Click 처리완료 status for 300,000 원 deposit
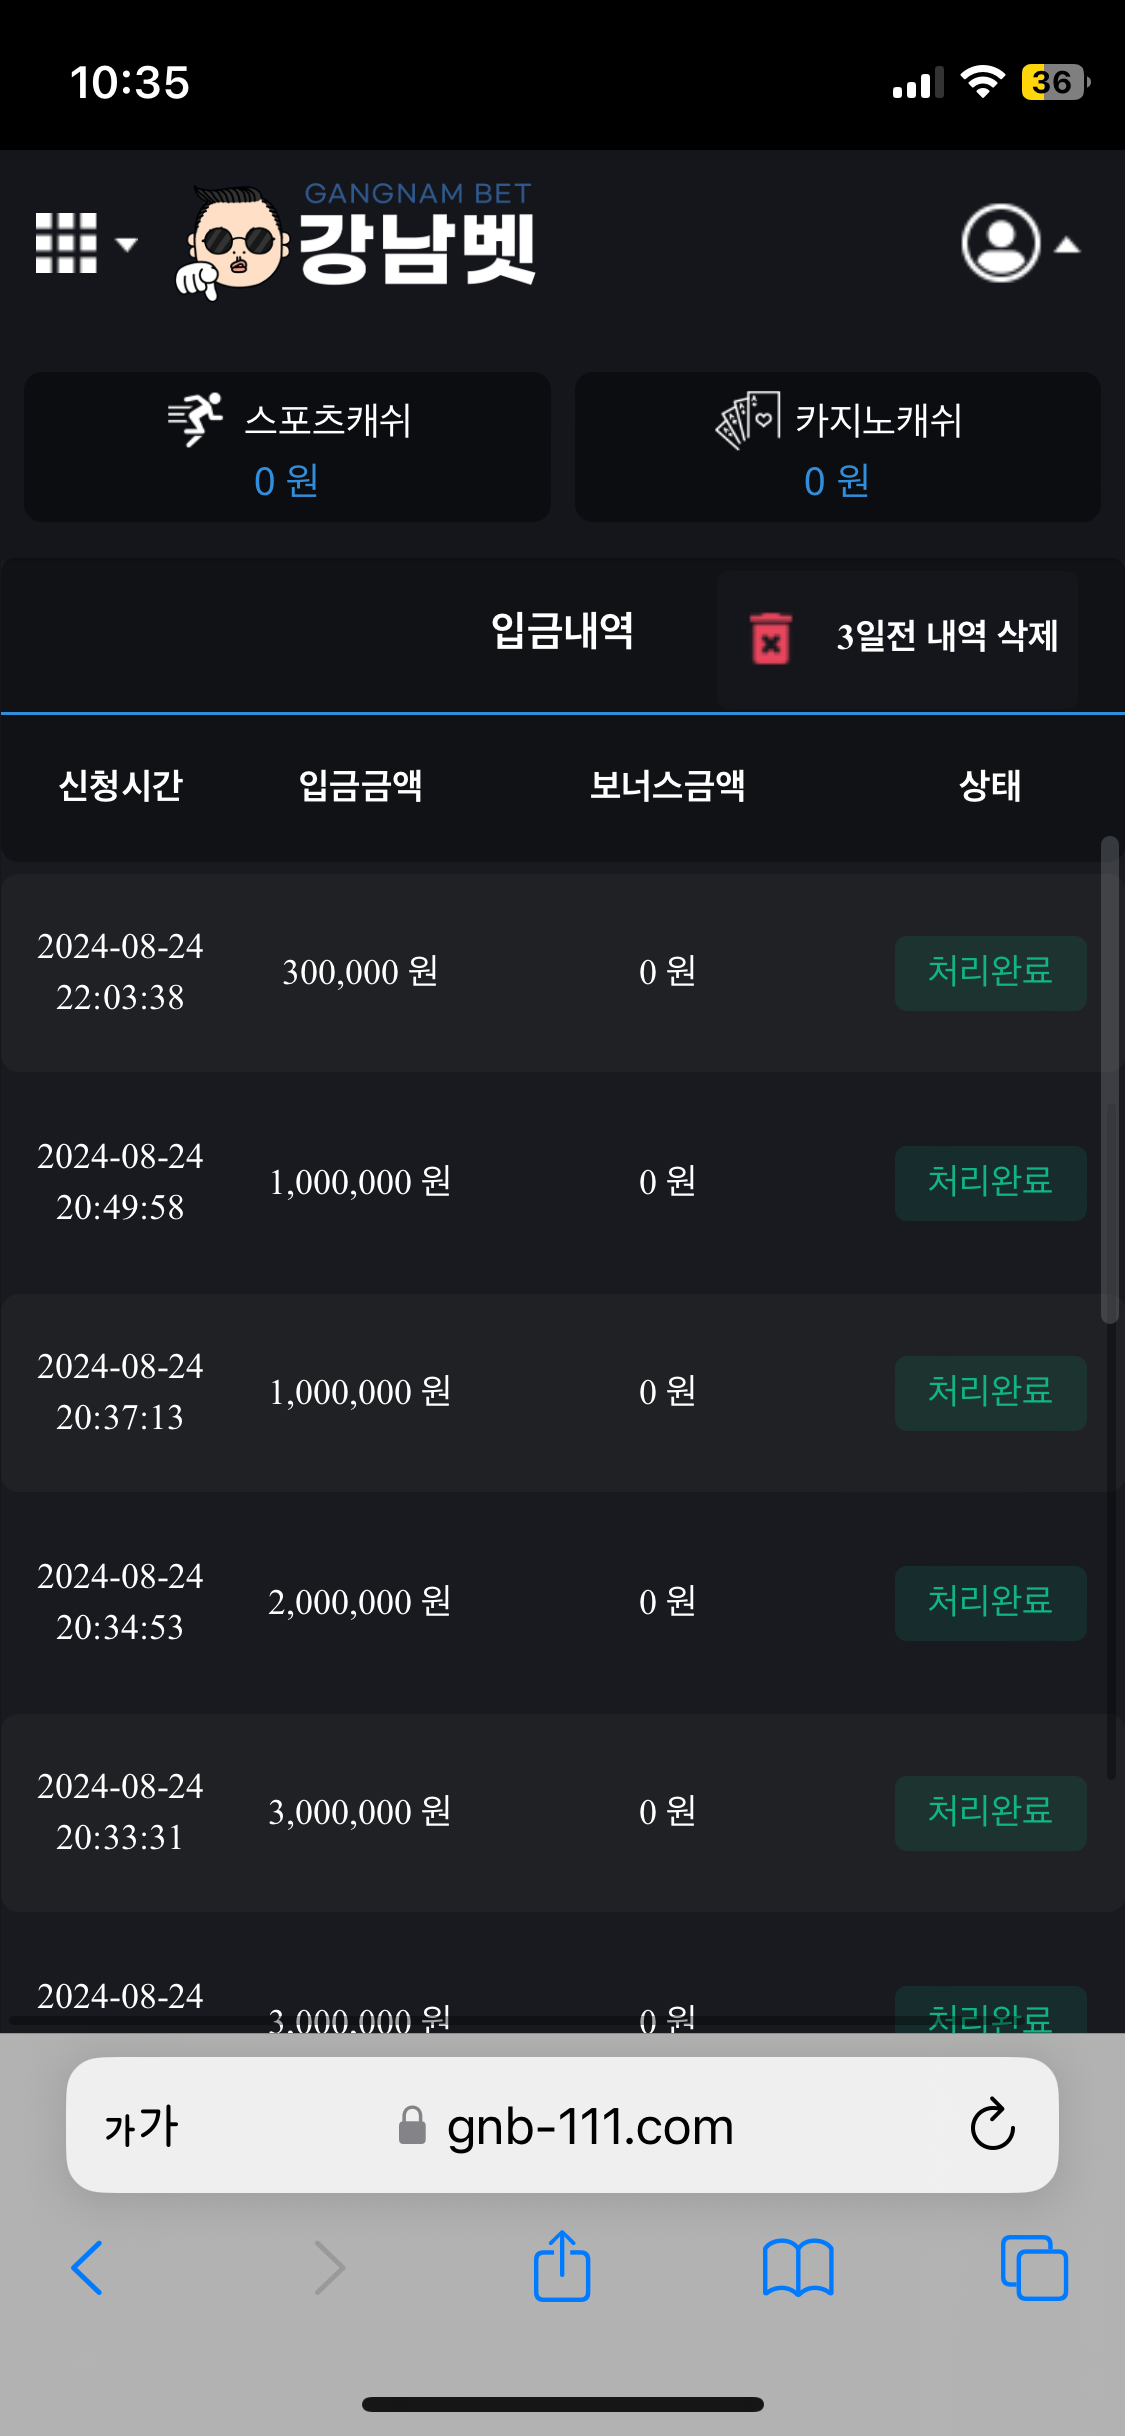This screenshot has height=2436, width=1125. [990, 973]
